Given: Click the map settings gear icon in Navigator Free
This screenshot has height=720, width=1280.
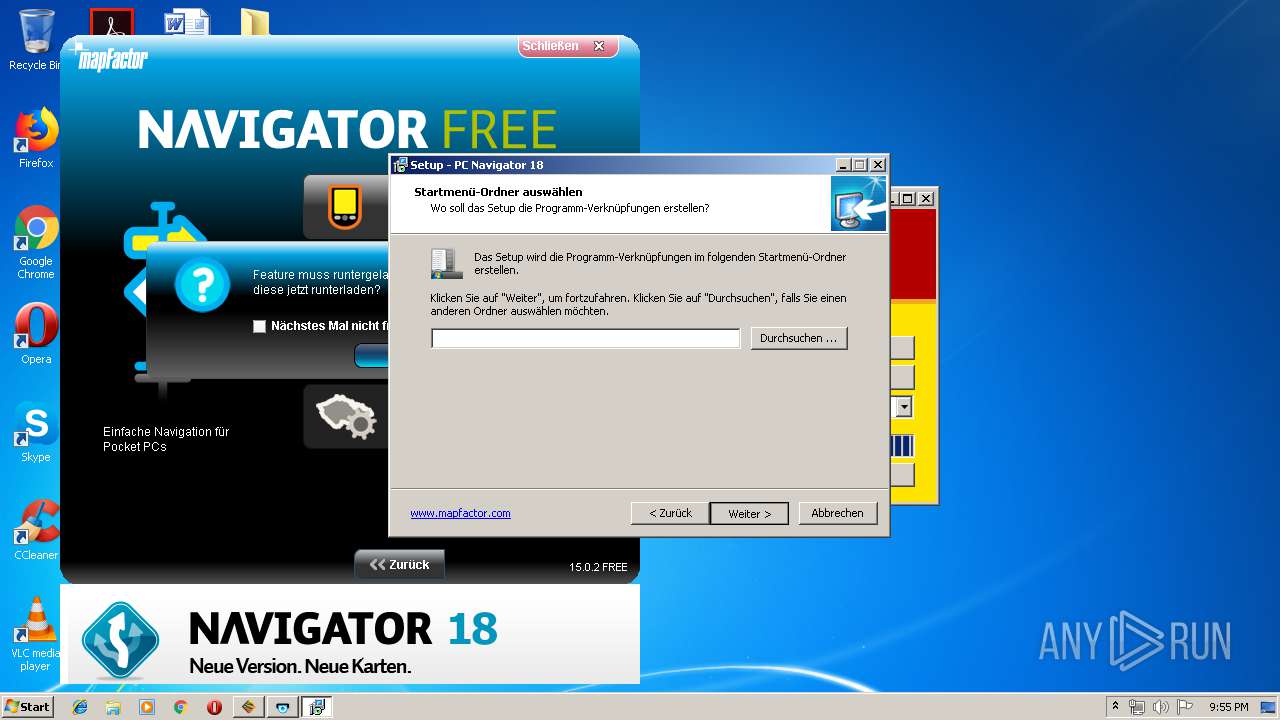Looking at the screenshot, I should pos(346,417).
